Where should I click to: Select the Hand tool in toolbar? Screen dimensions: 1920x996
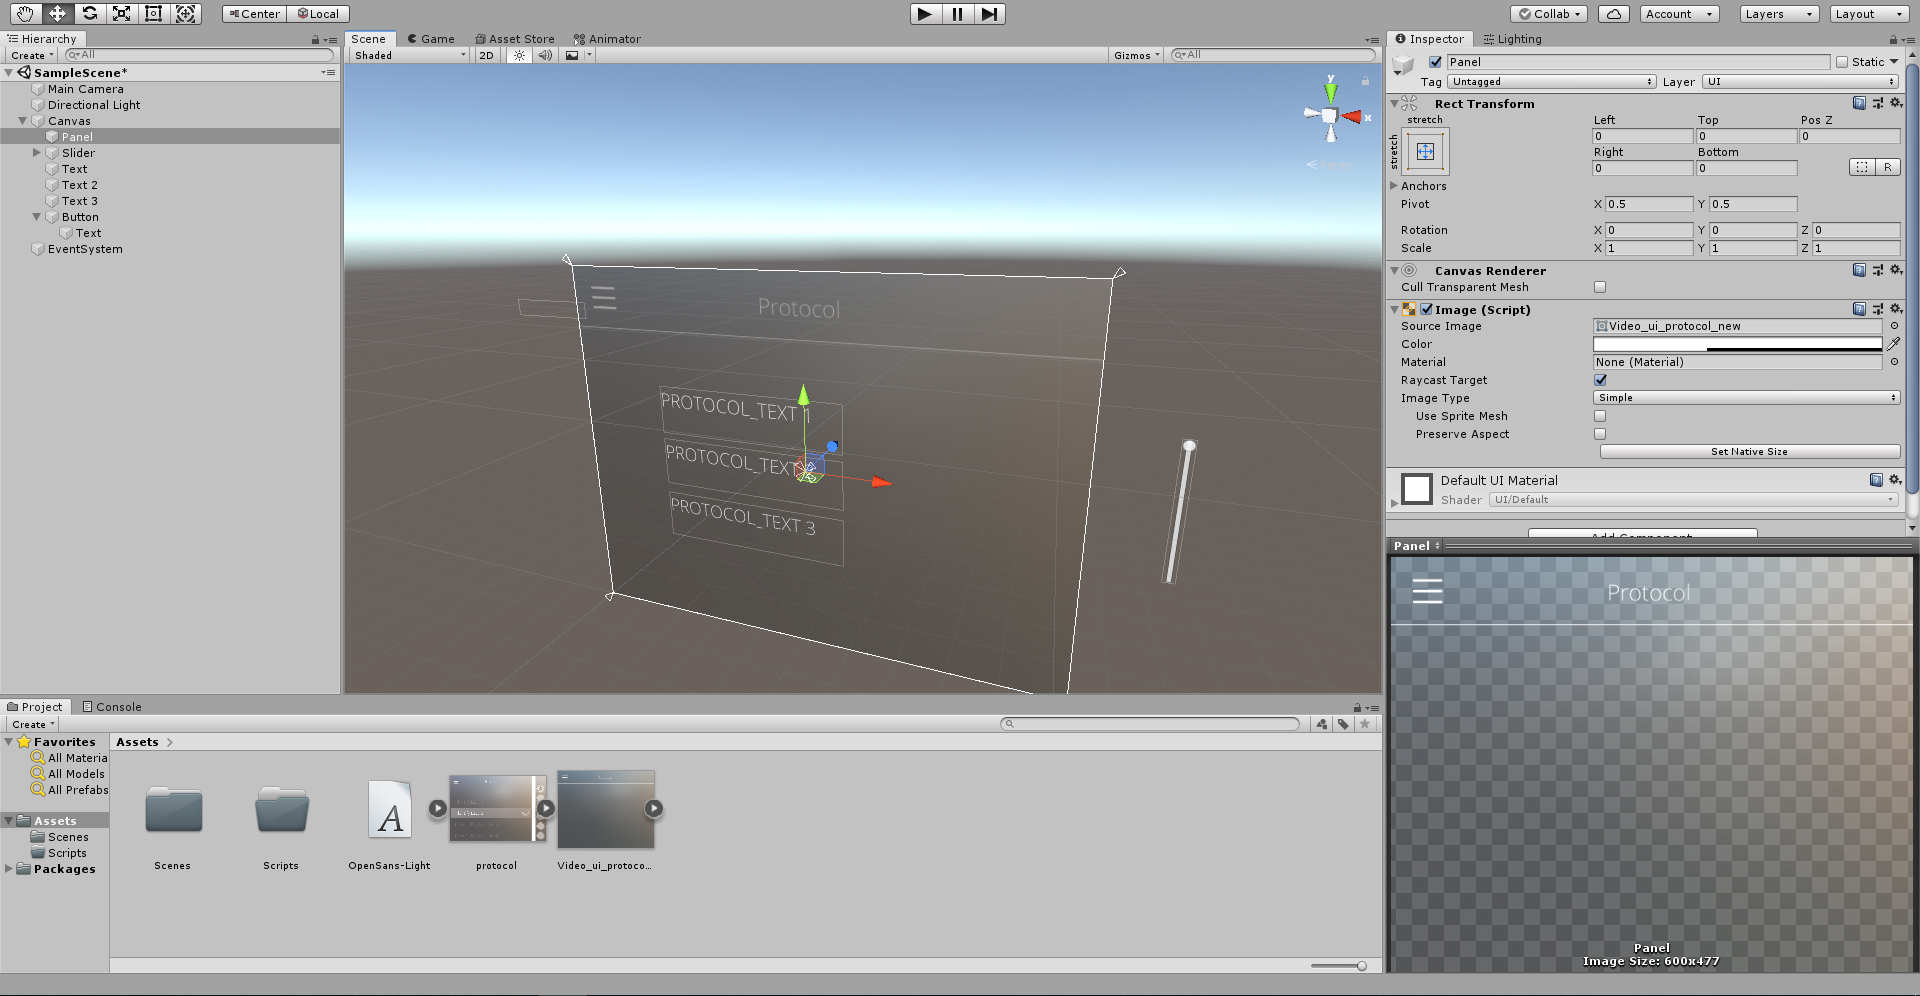pos(25,14)
